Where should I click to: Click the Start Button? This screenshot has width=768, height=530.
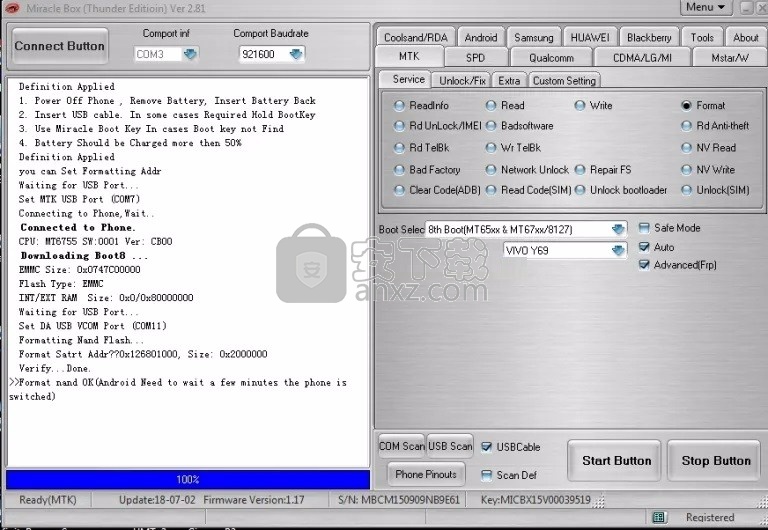tap(616, 461)
